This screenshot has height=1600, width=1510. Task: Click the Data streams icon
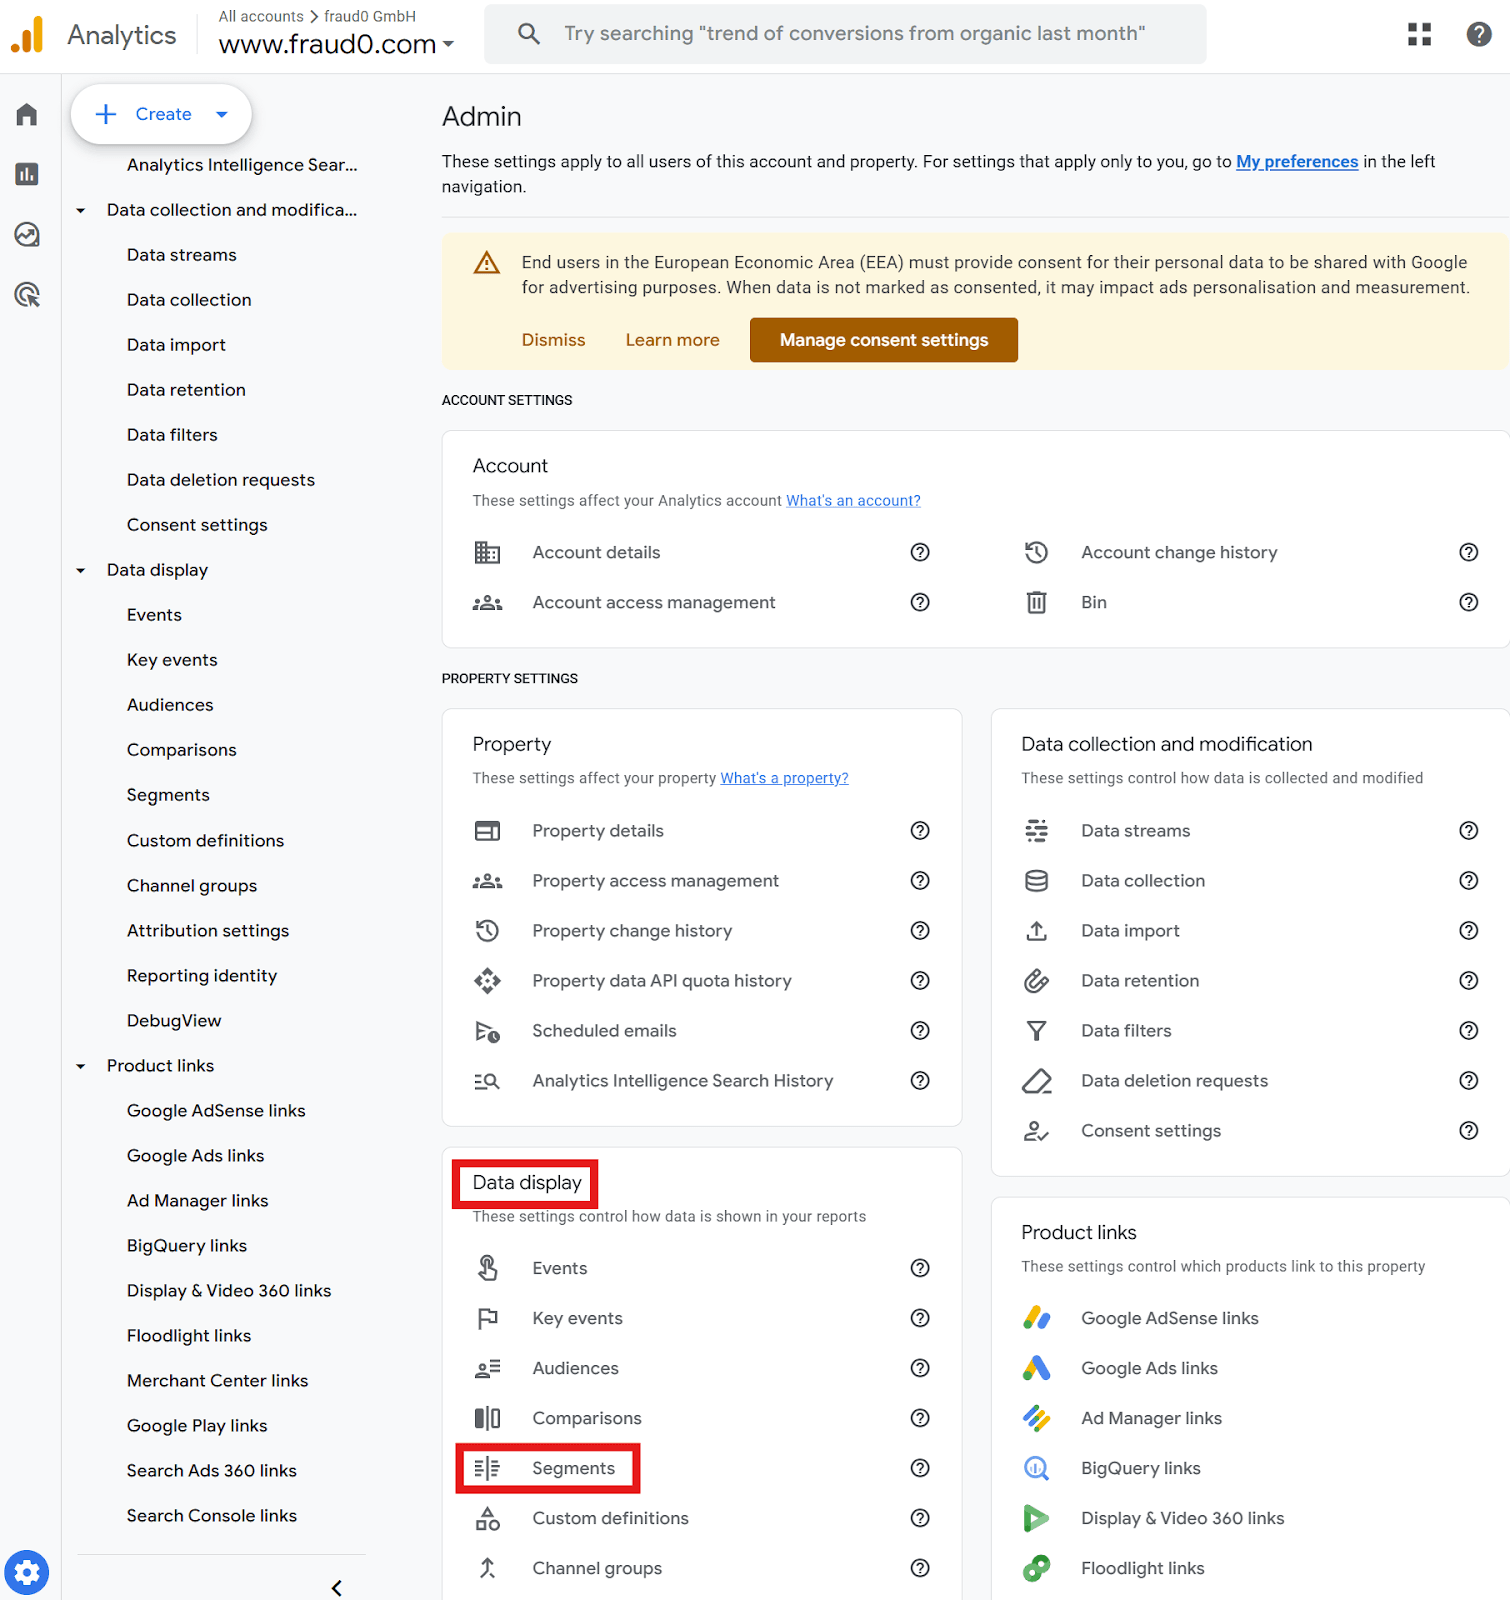[x=1036, y=831]
